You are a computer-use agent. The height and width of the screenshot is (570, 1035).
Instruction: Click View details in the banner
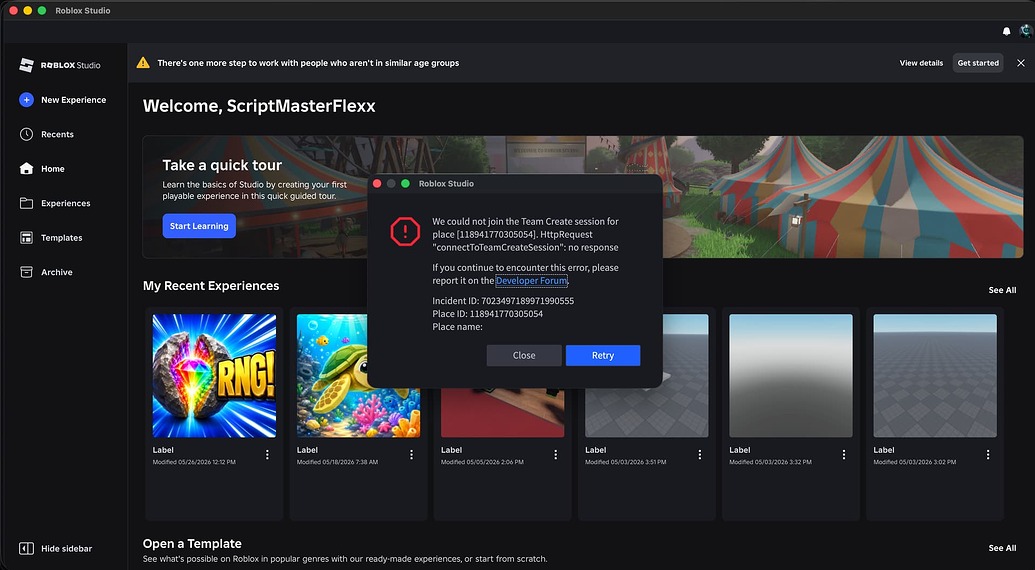coord(921,63)
